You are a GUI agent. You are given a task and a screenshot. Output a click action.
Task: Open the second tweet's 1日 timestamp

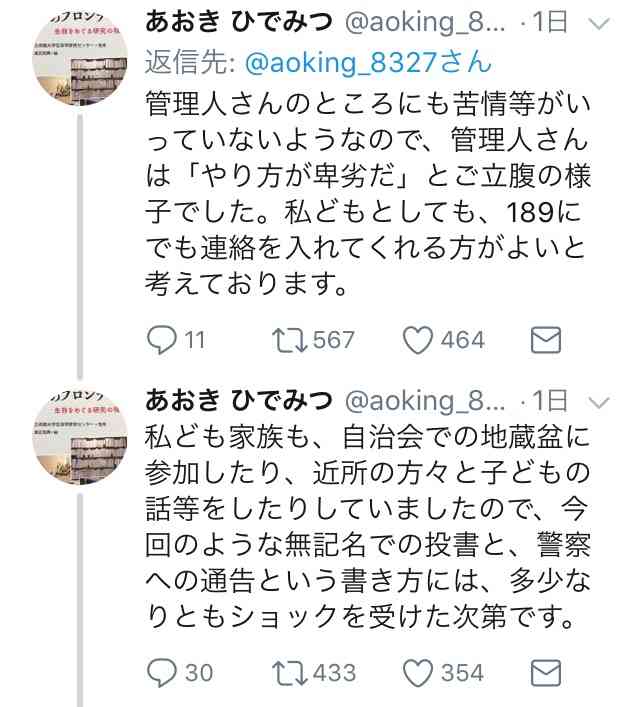coord(554,401)
